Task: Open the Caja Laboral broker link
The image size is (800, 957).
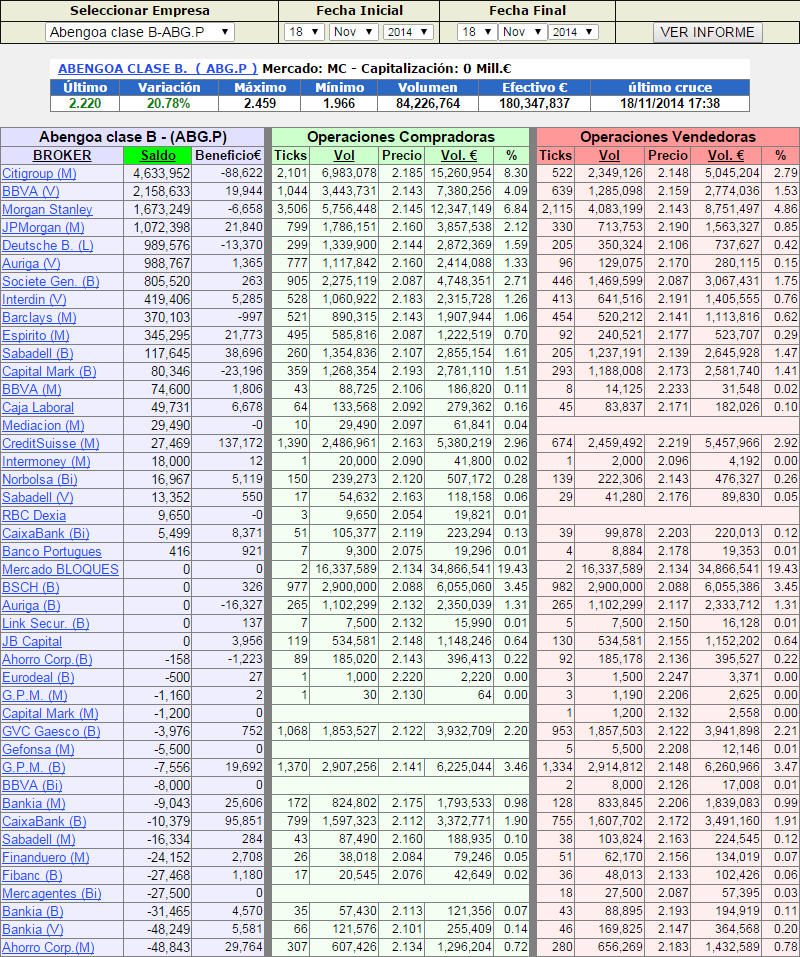Action: click(37, 408)
